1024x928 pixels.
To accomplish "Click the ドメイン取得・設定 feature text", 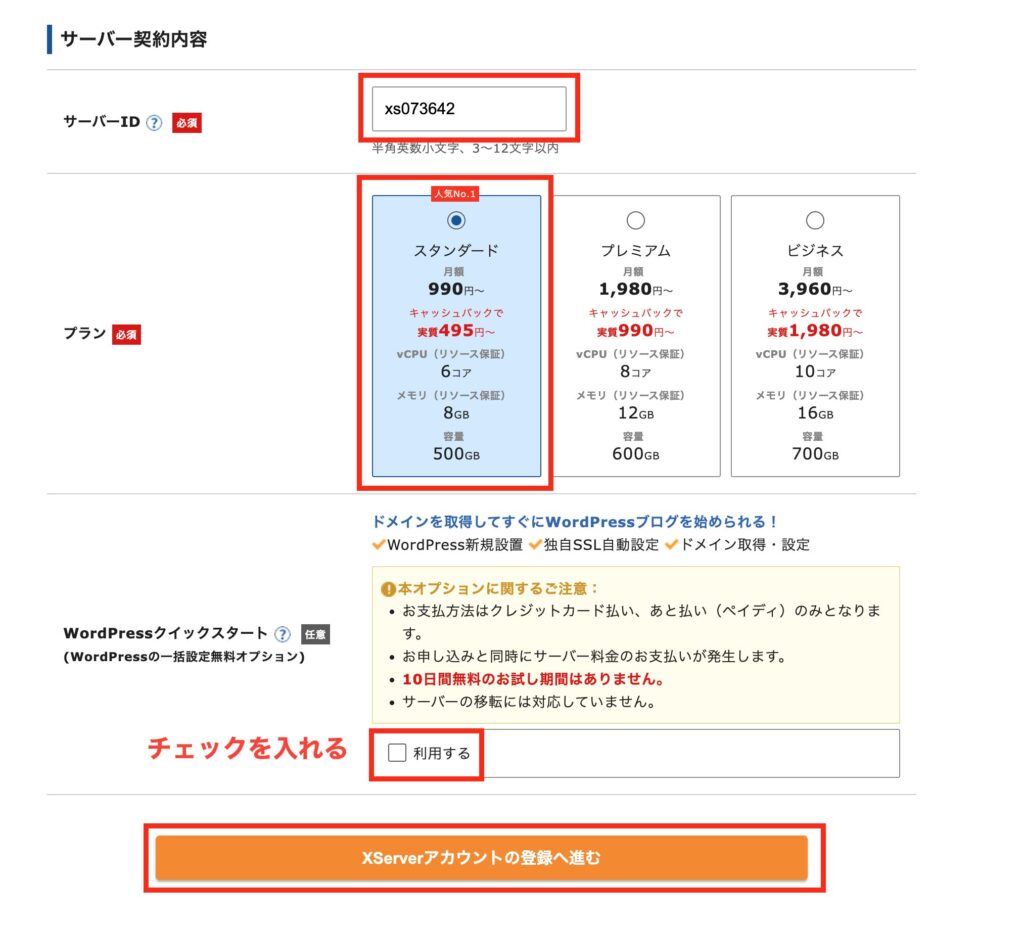I will 744,545.
